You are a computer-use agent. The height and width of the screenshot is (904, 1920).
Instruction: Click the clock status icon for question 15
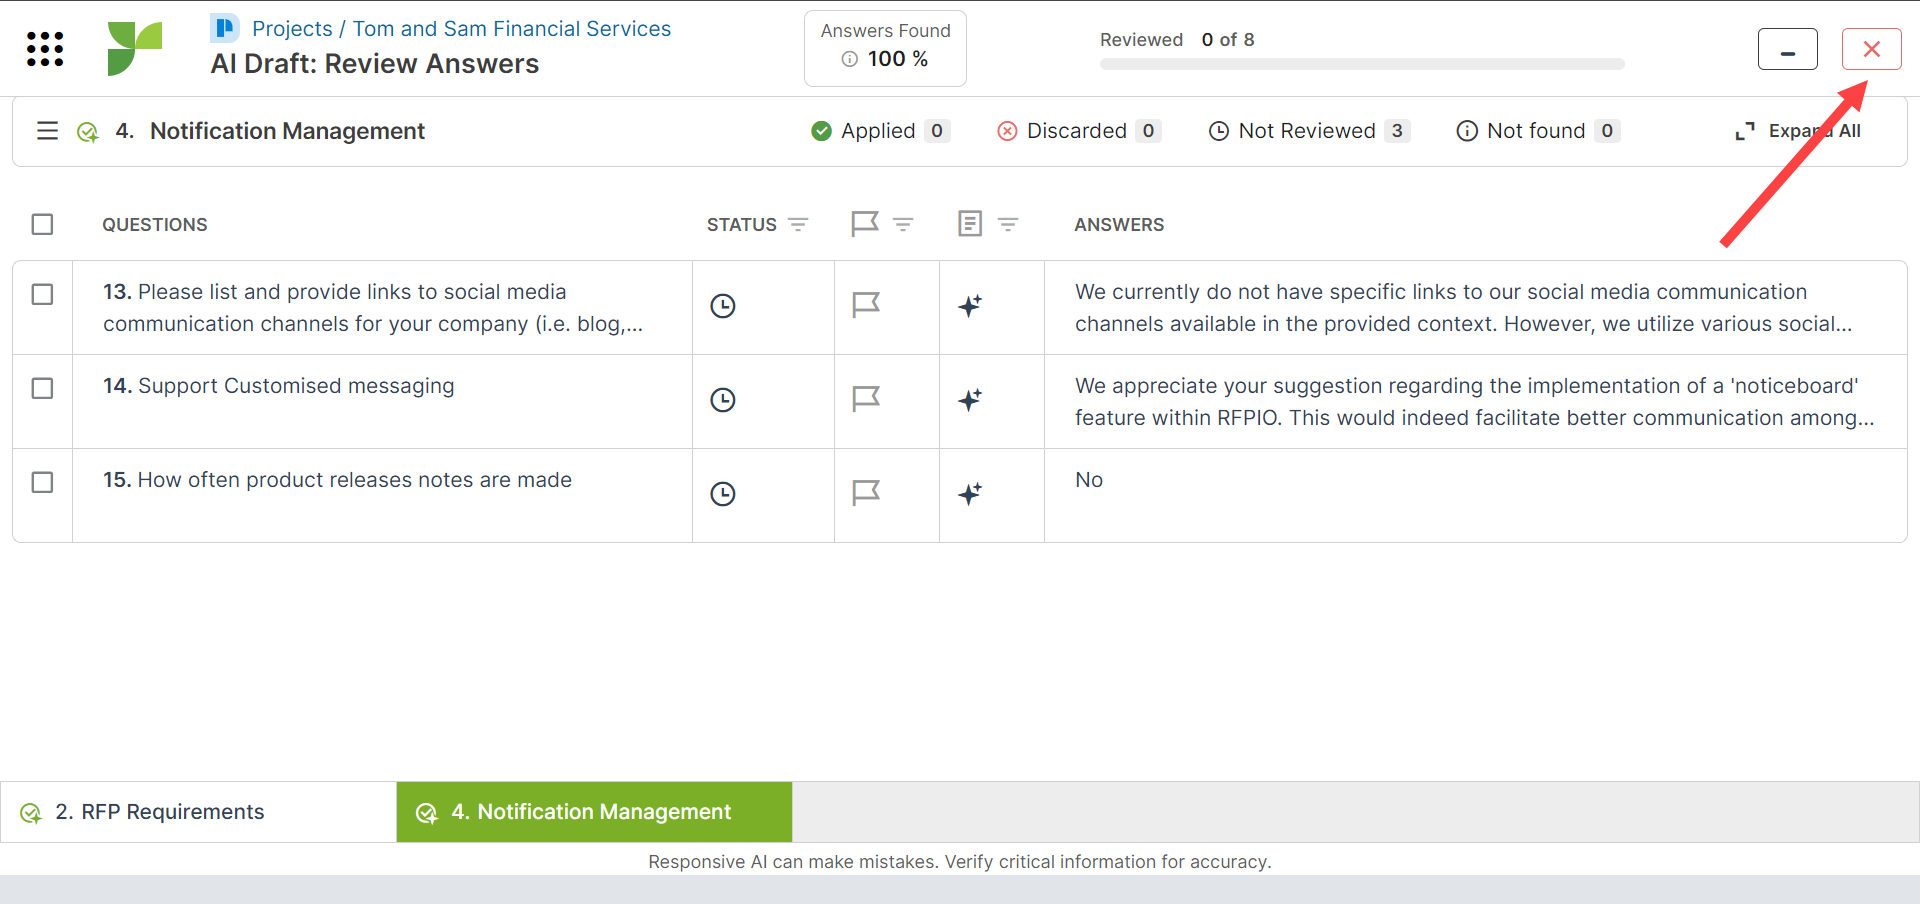coord(722,494)
